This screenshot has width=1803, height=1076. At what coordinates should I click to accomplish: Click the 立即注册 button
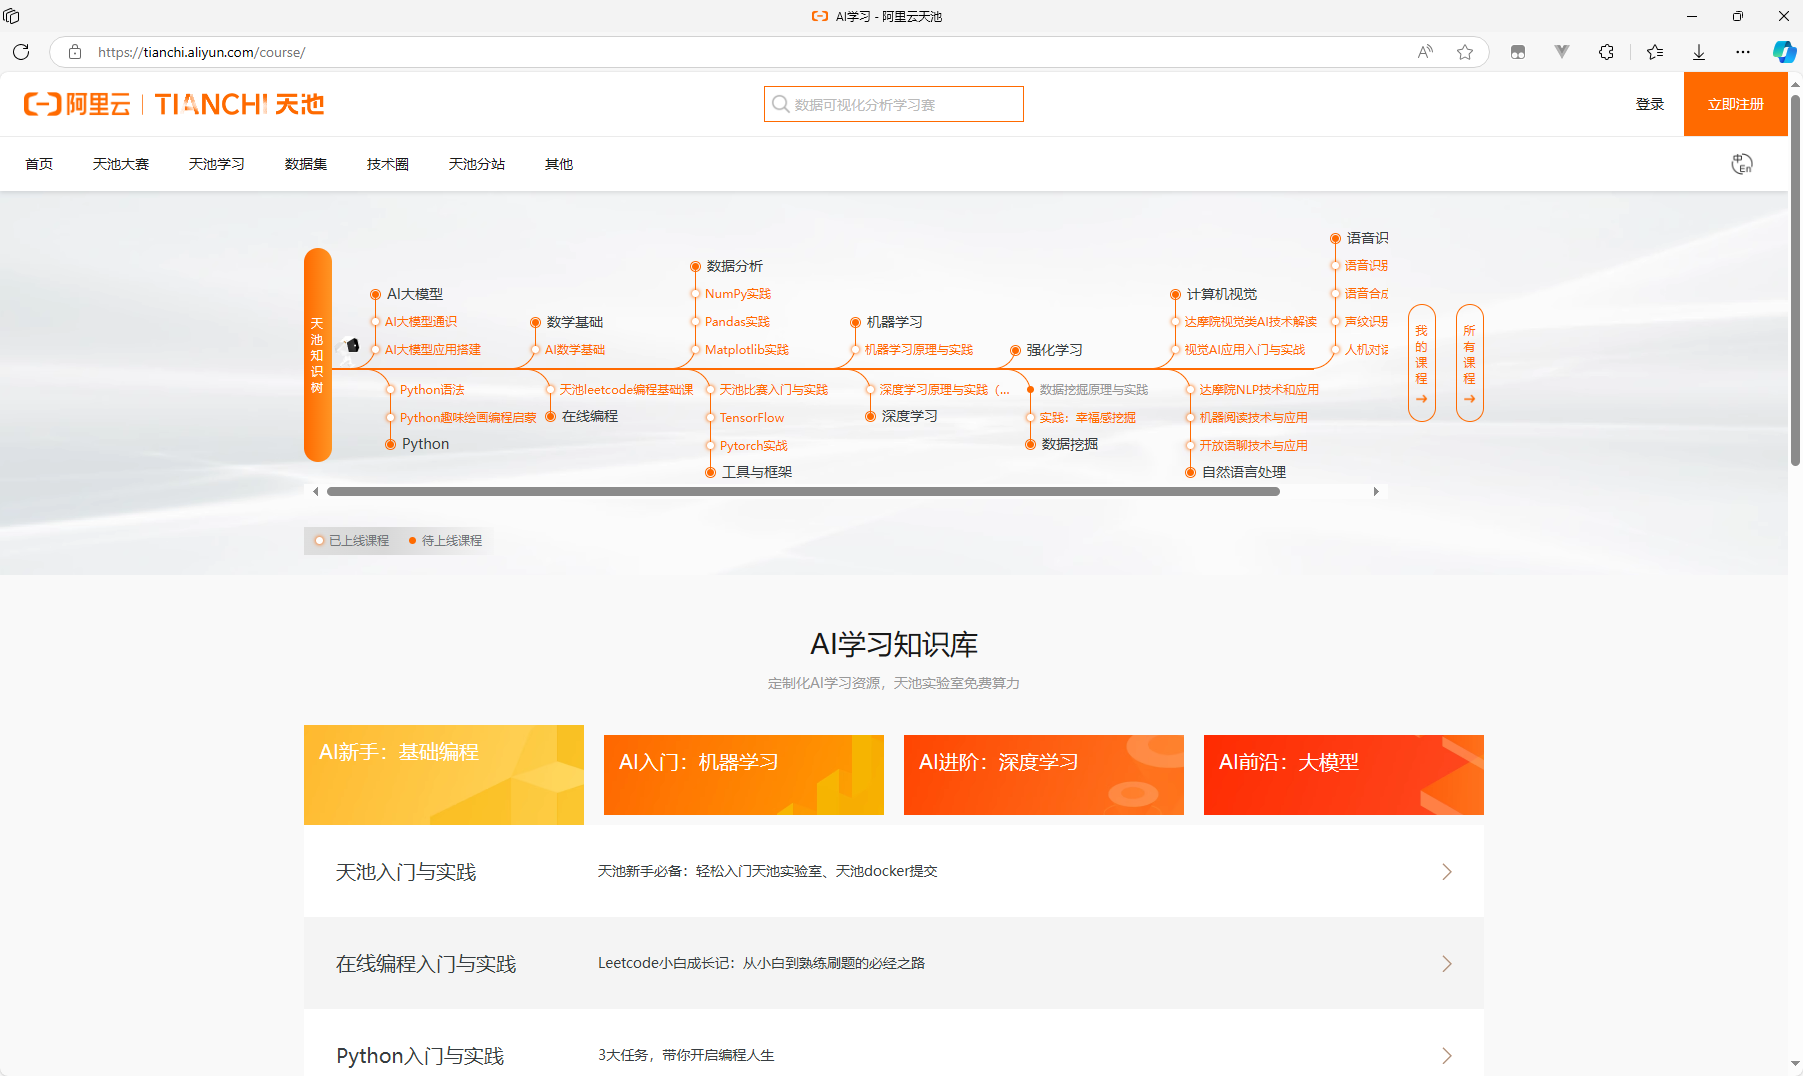[1735, 104]
